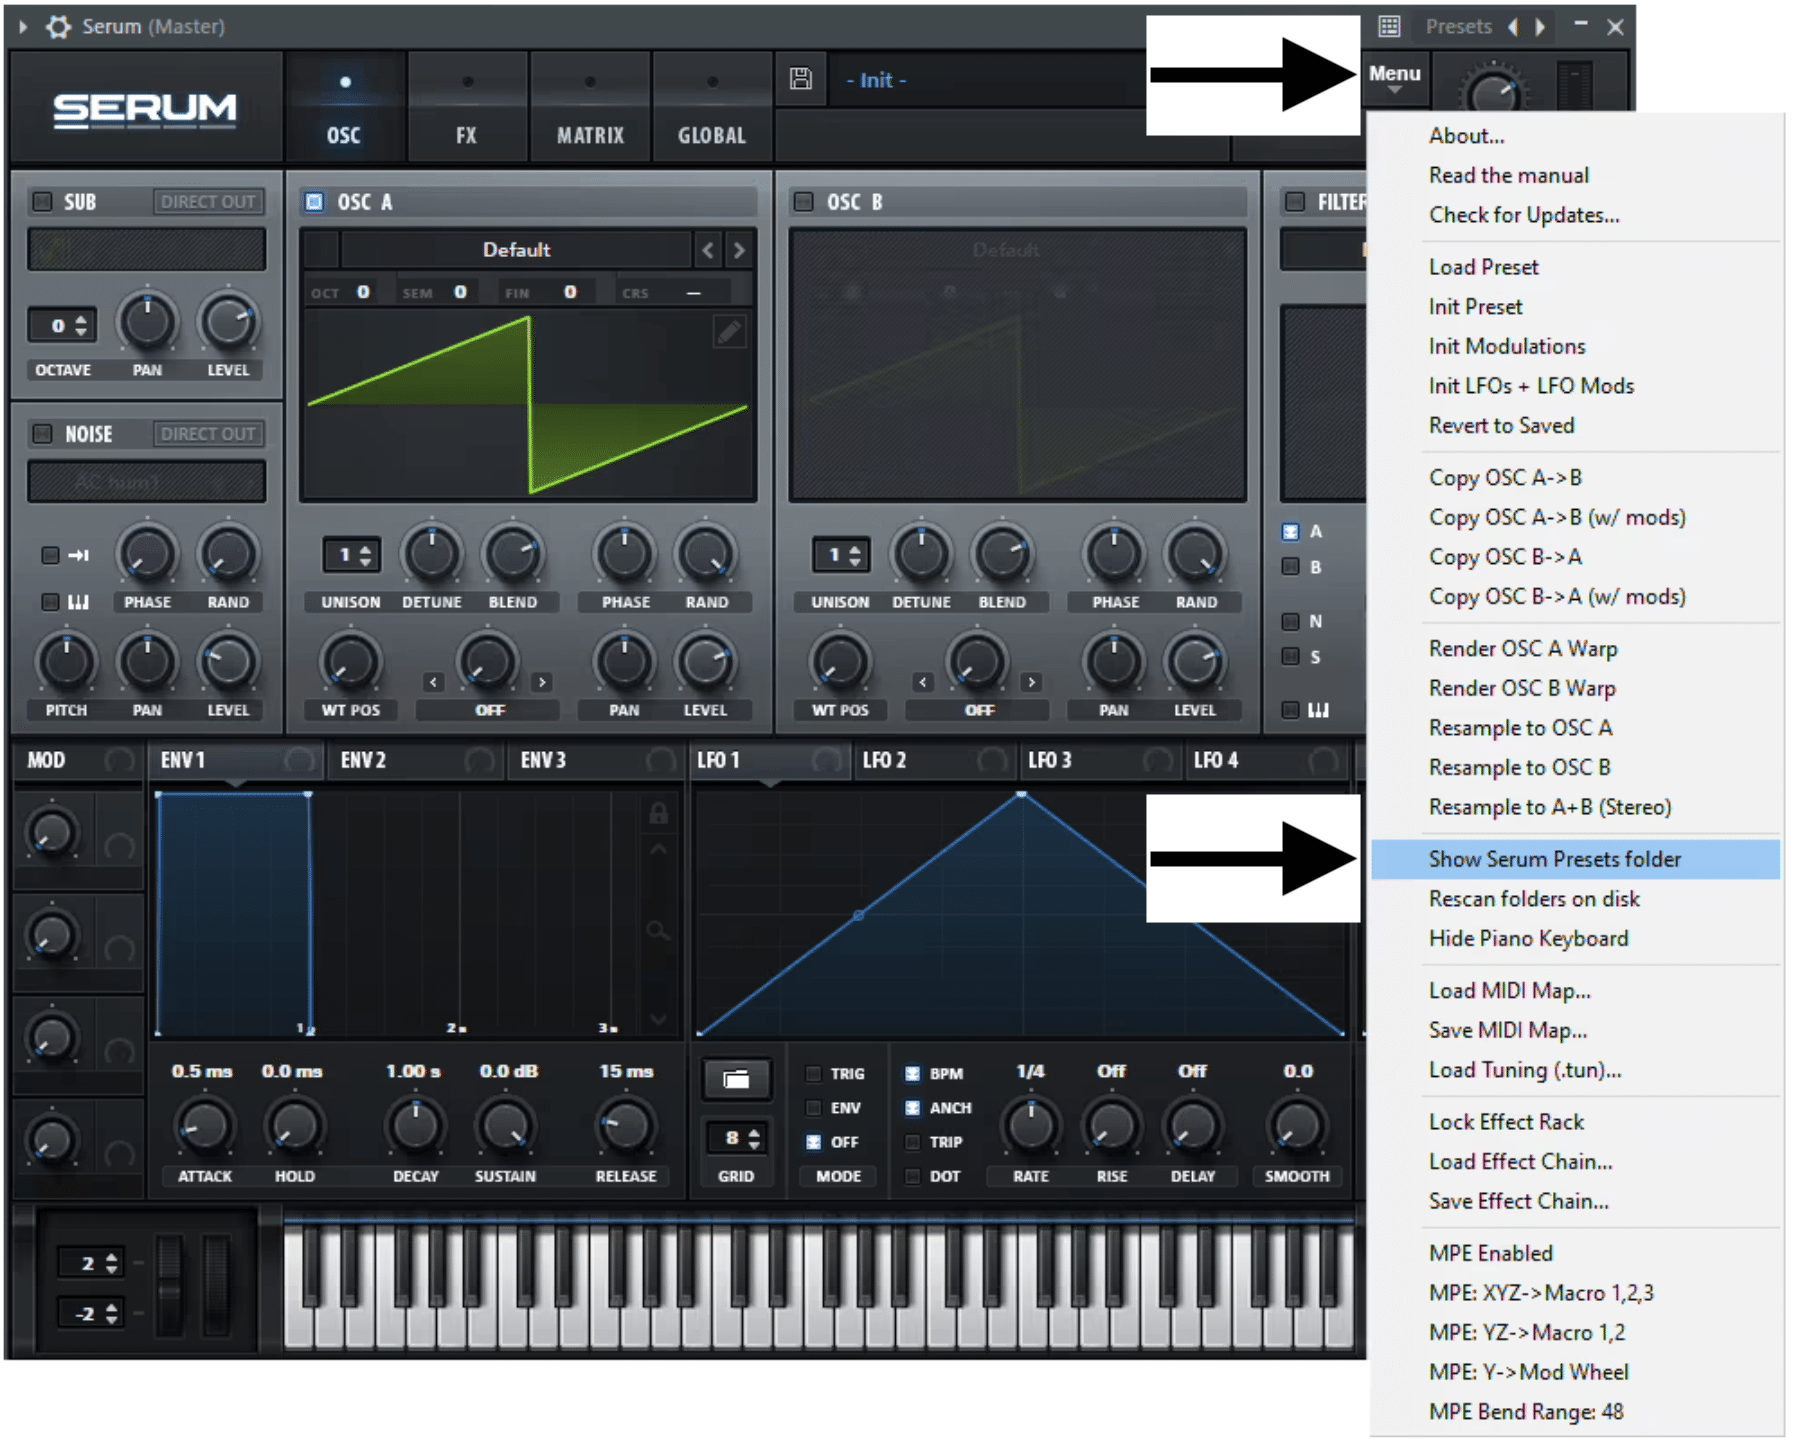Open plugin settings gear icon in title bar

[x=59, y=26]
